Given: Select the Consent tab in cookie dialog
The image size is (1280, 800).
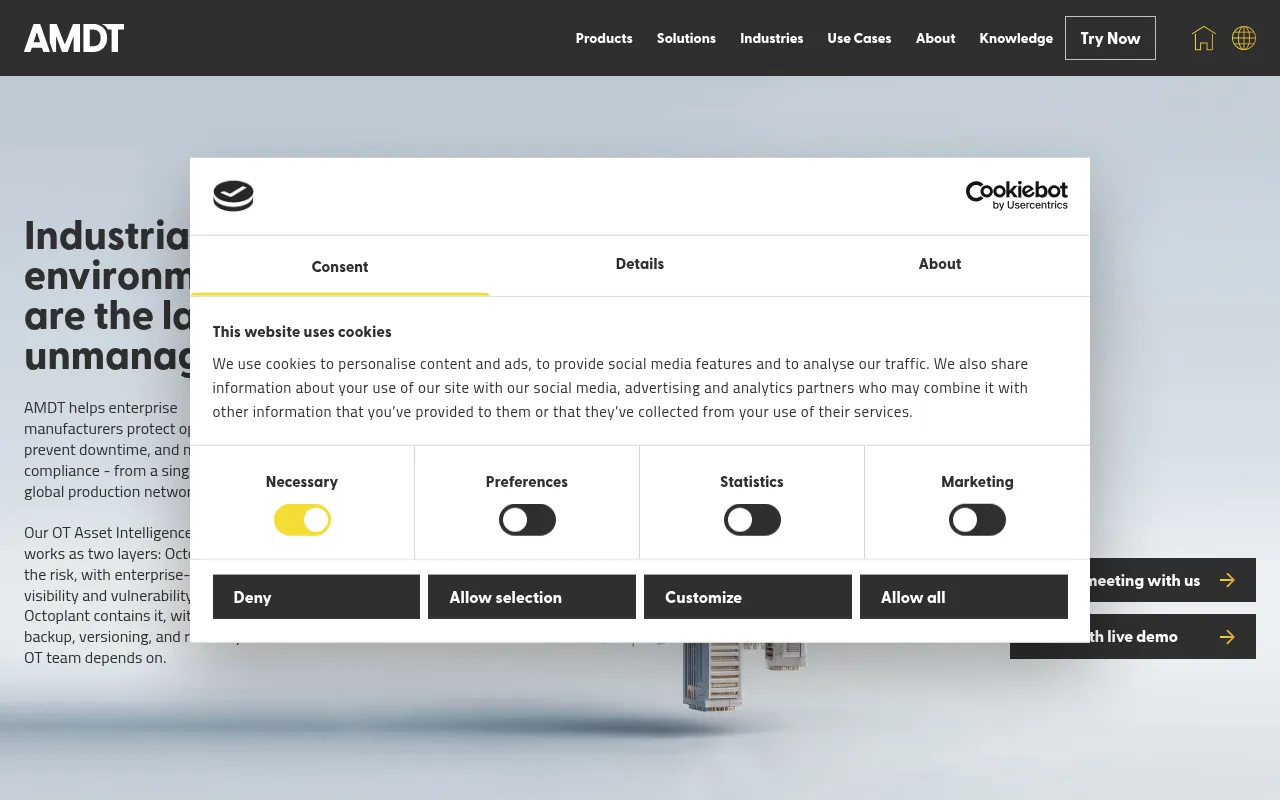Looking at the screenshot, I should (x=340, y=266).
